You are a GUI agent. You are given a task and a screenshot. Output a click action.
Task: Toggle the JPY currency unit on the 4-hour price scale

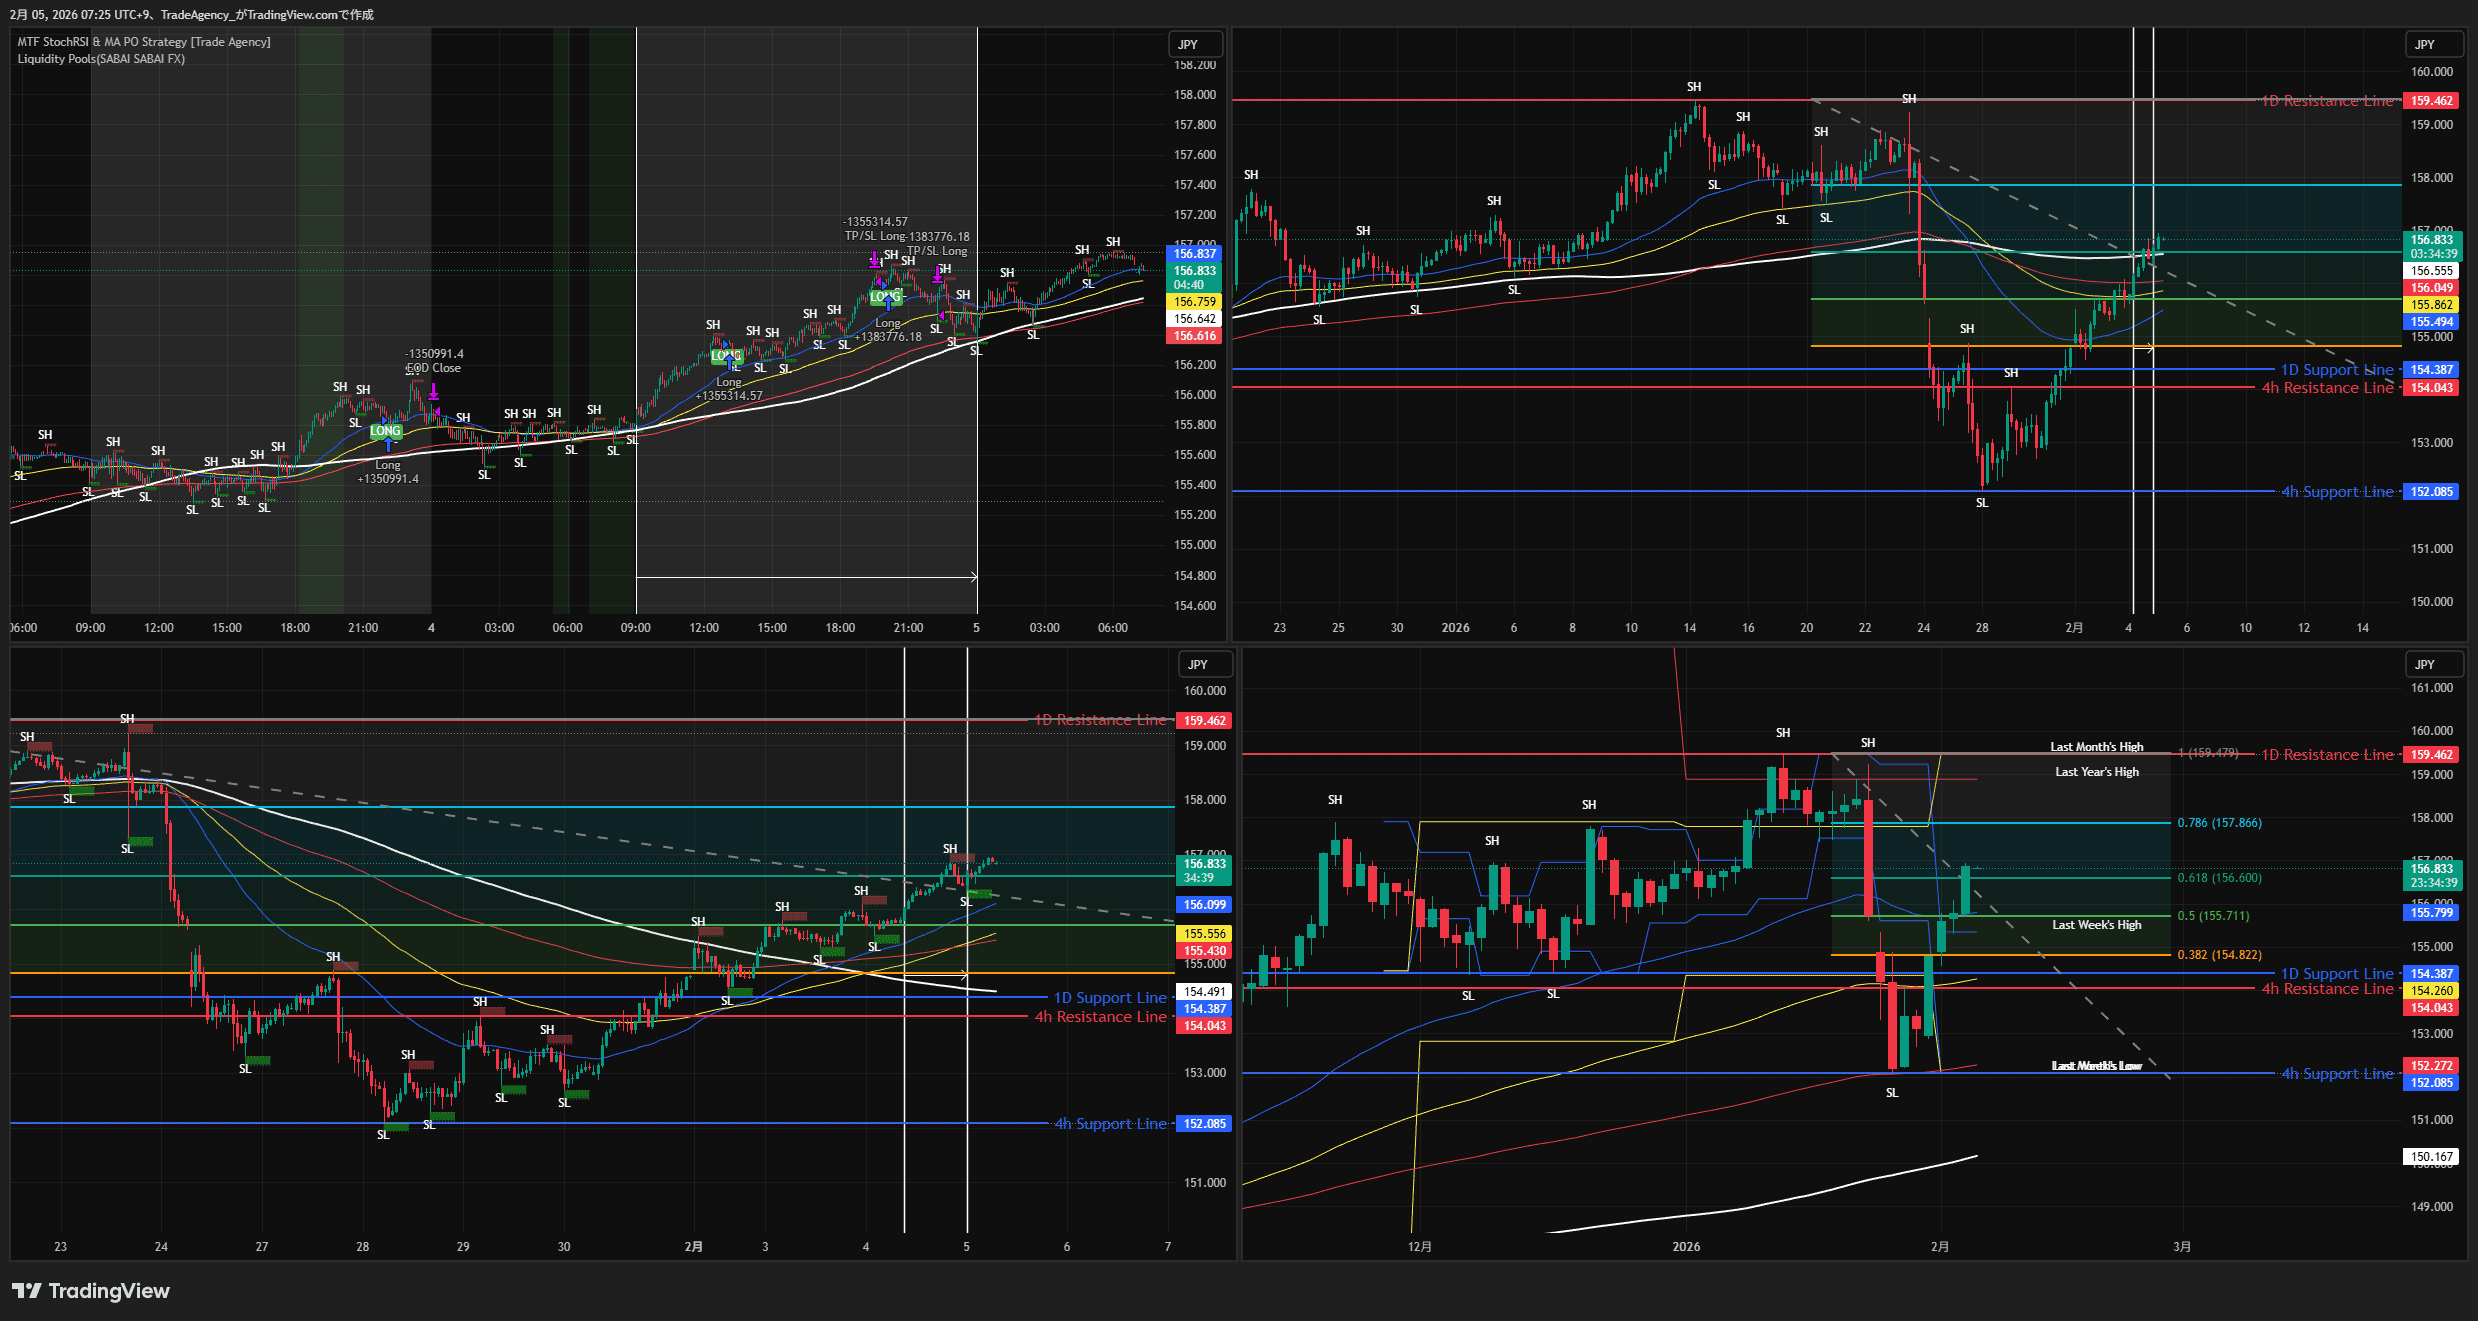click(2434, 43)
